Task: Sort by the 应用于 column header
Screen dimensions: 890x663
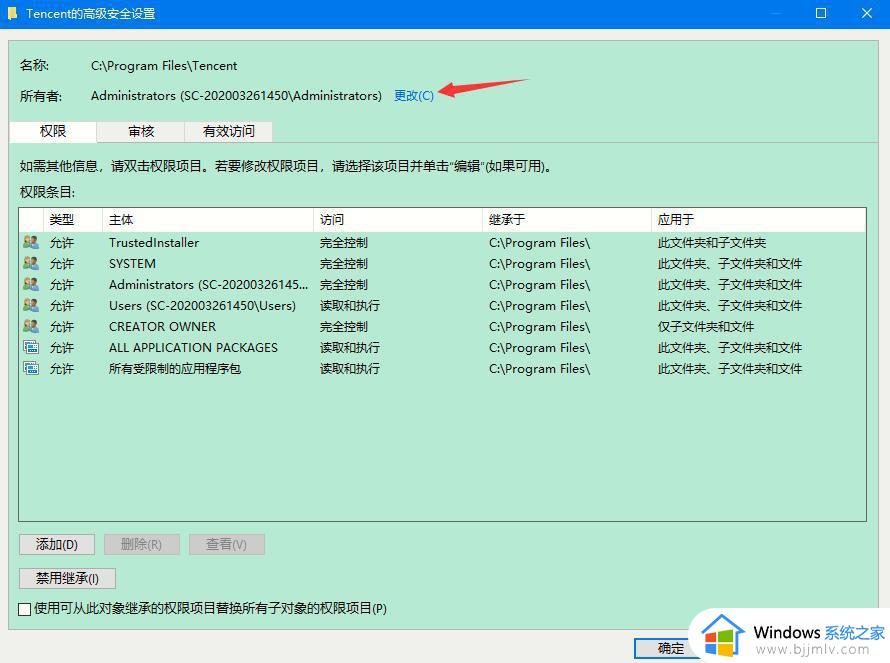Action: [759, 220]
